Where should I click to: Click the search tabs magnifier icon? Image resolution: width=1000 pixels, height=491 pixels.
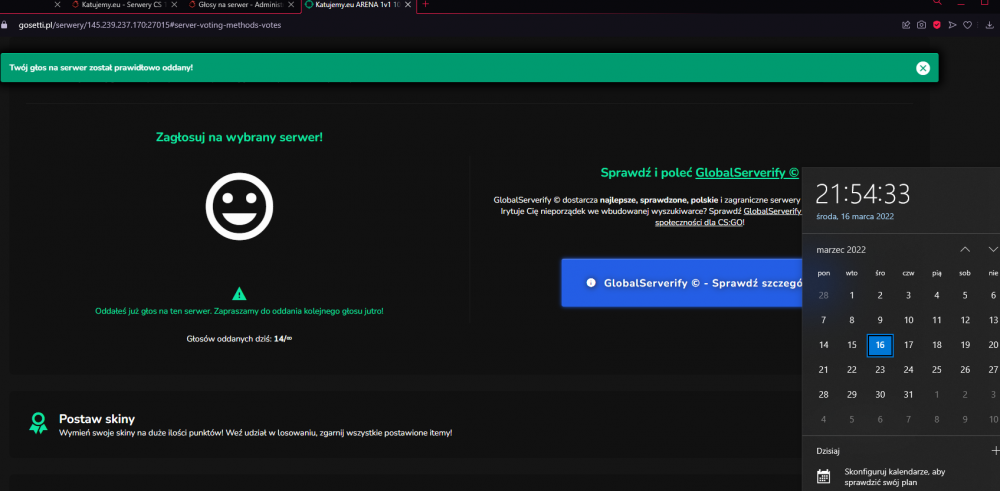(x=937, y=3)
